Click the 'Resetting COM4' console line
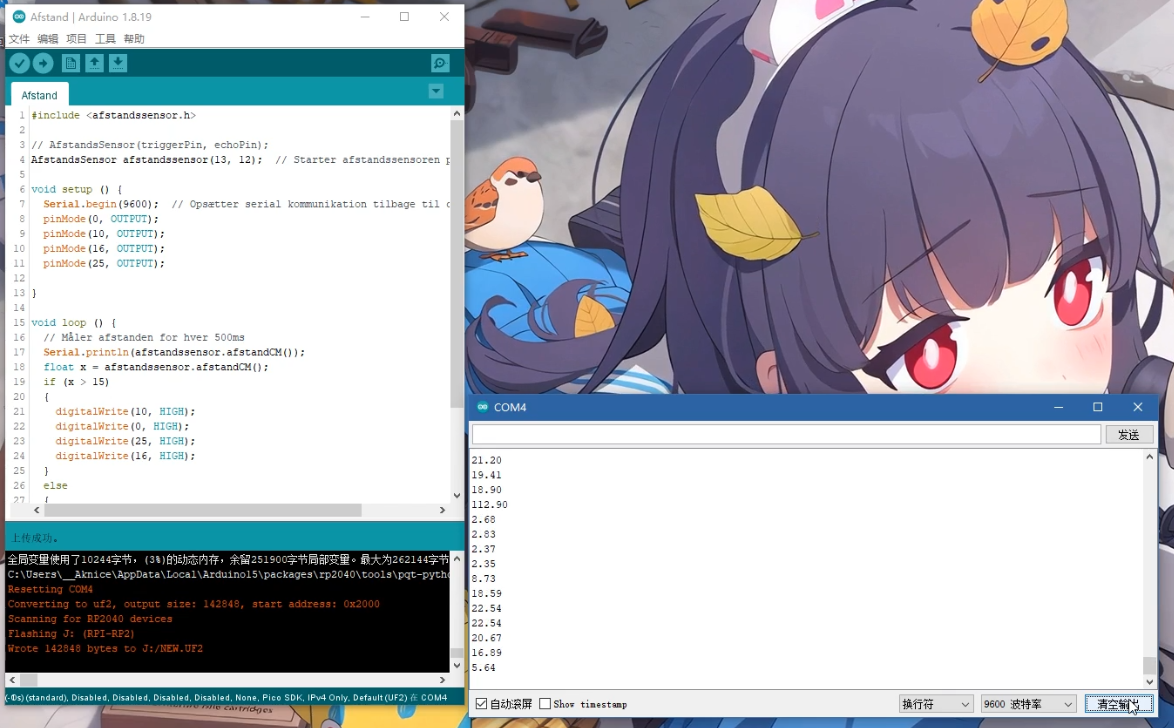This screenshot has width=1174, height=728. pyautogui.click(x=50, y=589)
